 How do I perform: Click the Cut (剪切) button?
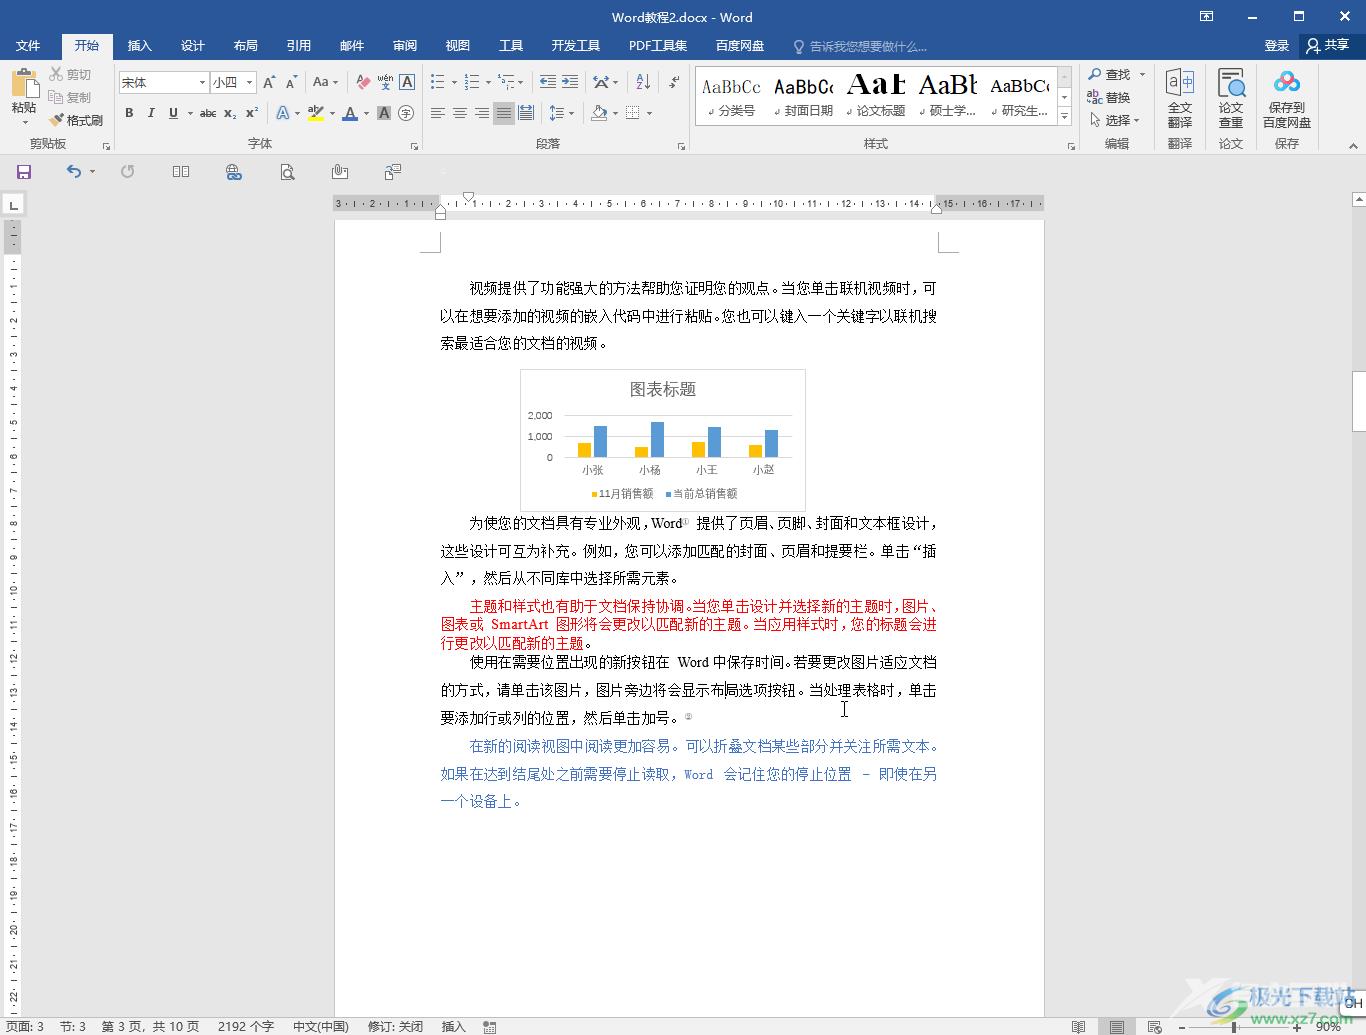coord(70,75)
